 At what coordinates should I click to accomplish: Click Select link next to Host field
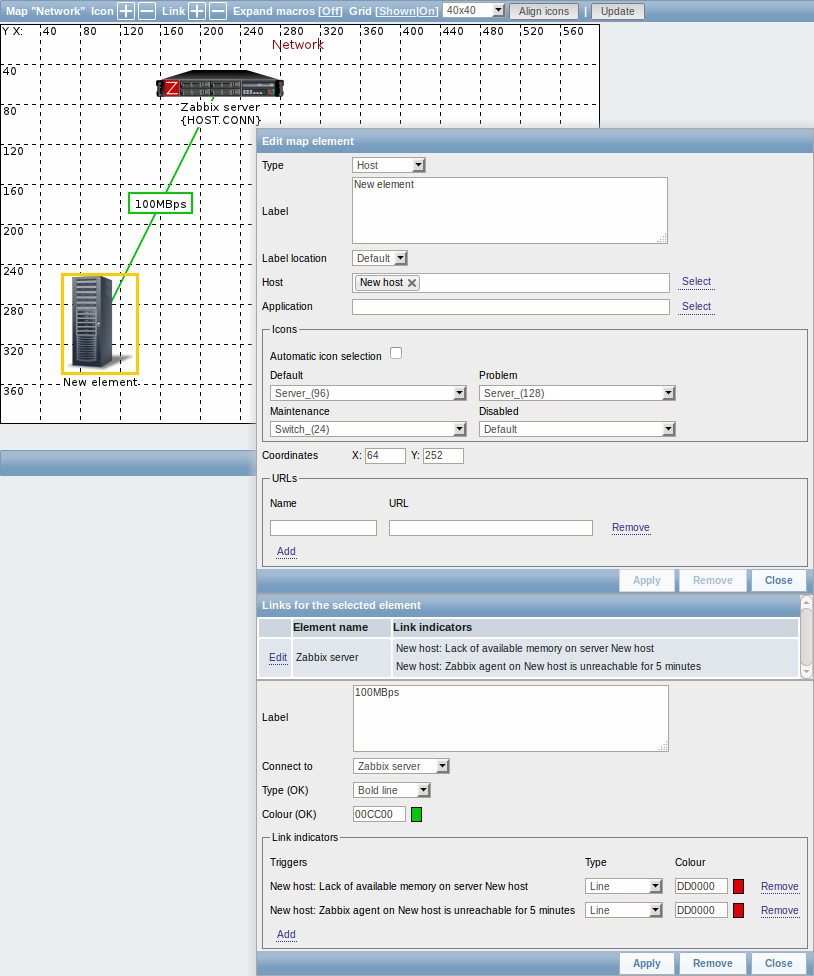tap(696, 281)
